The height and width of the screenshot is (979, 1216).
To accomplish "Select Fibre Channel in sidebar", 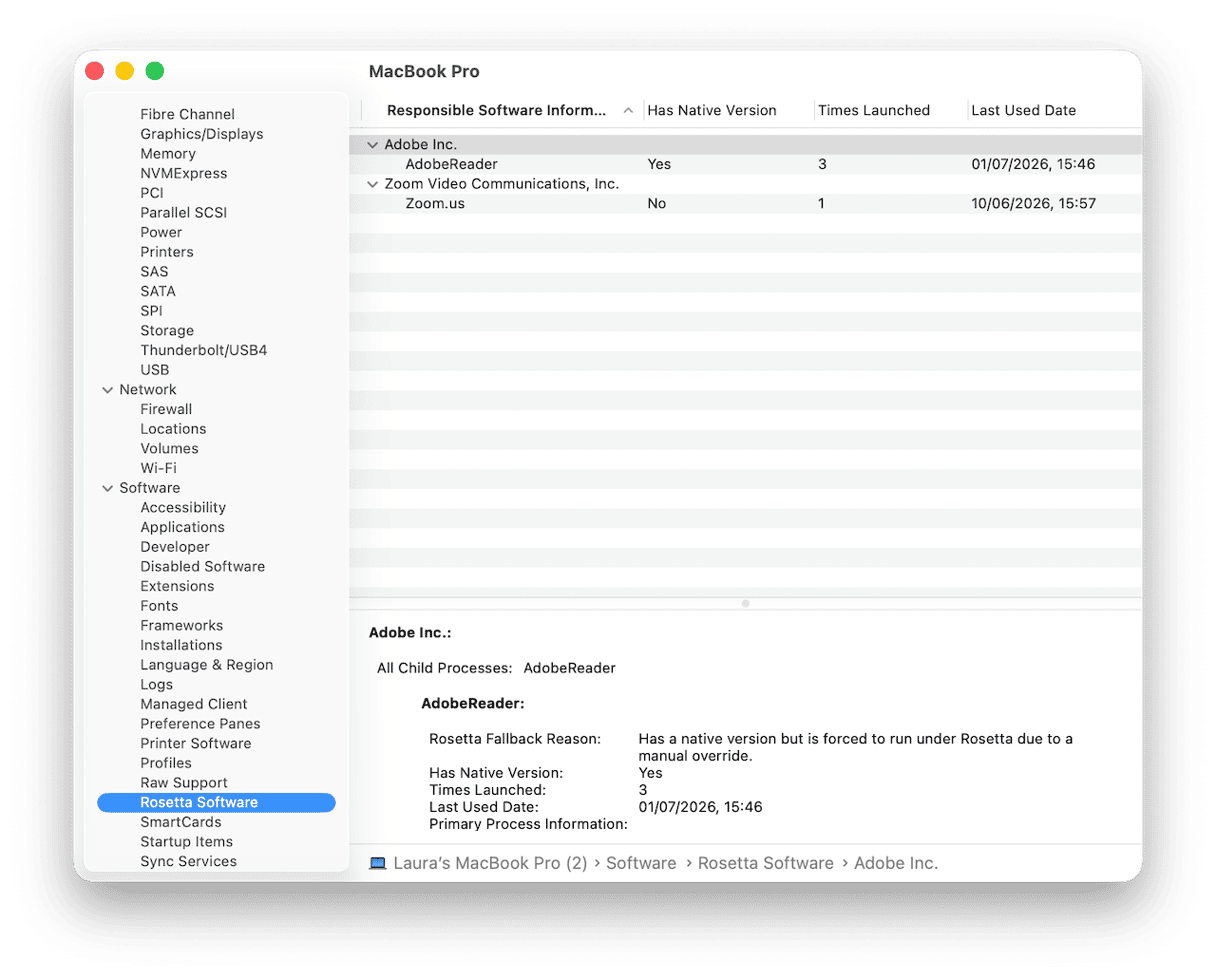I will click(188, 115).
